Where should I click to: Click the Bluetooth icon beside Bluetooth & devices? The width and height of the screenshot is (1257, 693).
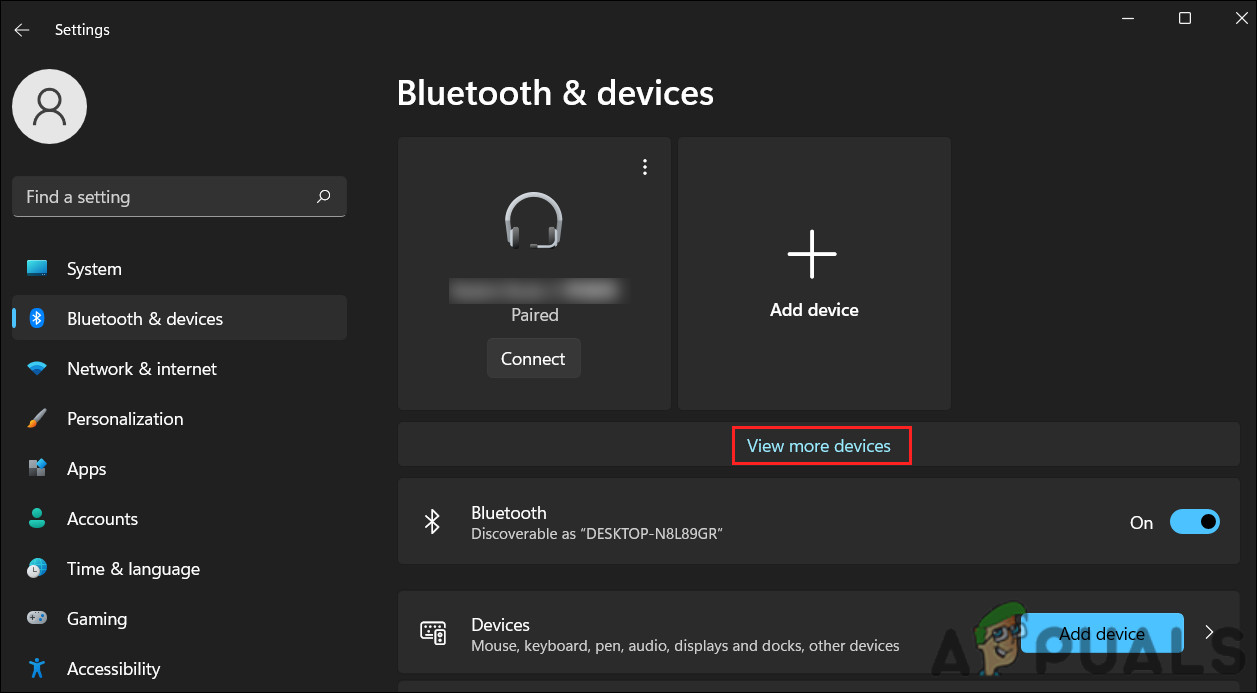[x=37, y=318]
